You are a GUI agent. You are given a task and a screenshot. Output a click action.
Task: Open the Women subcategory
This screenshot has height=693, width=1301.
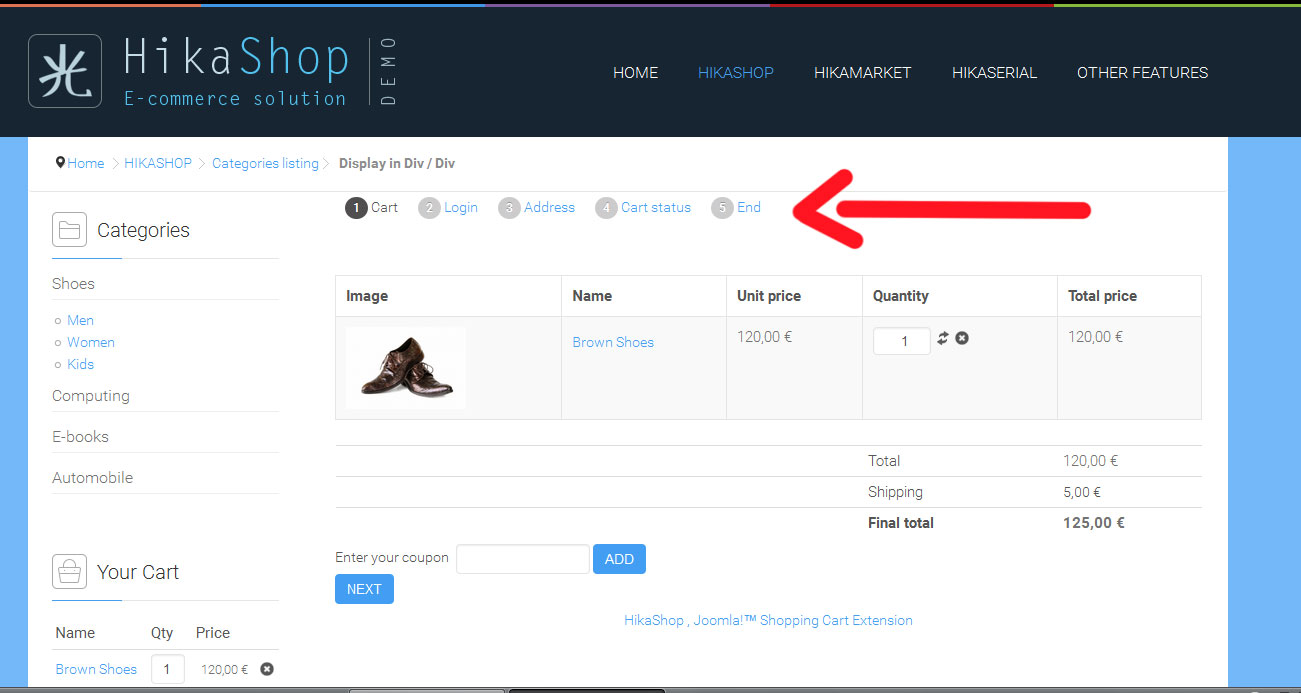(91, 342)
